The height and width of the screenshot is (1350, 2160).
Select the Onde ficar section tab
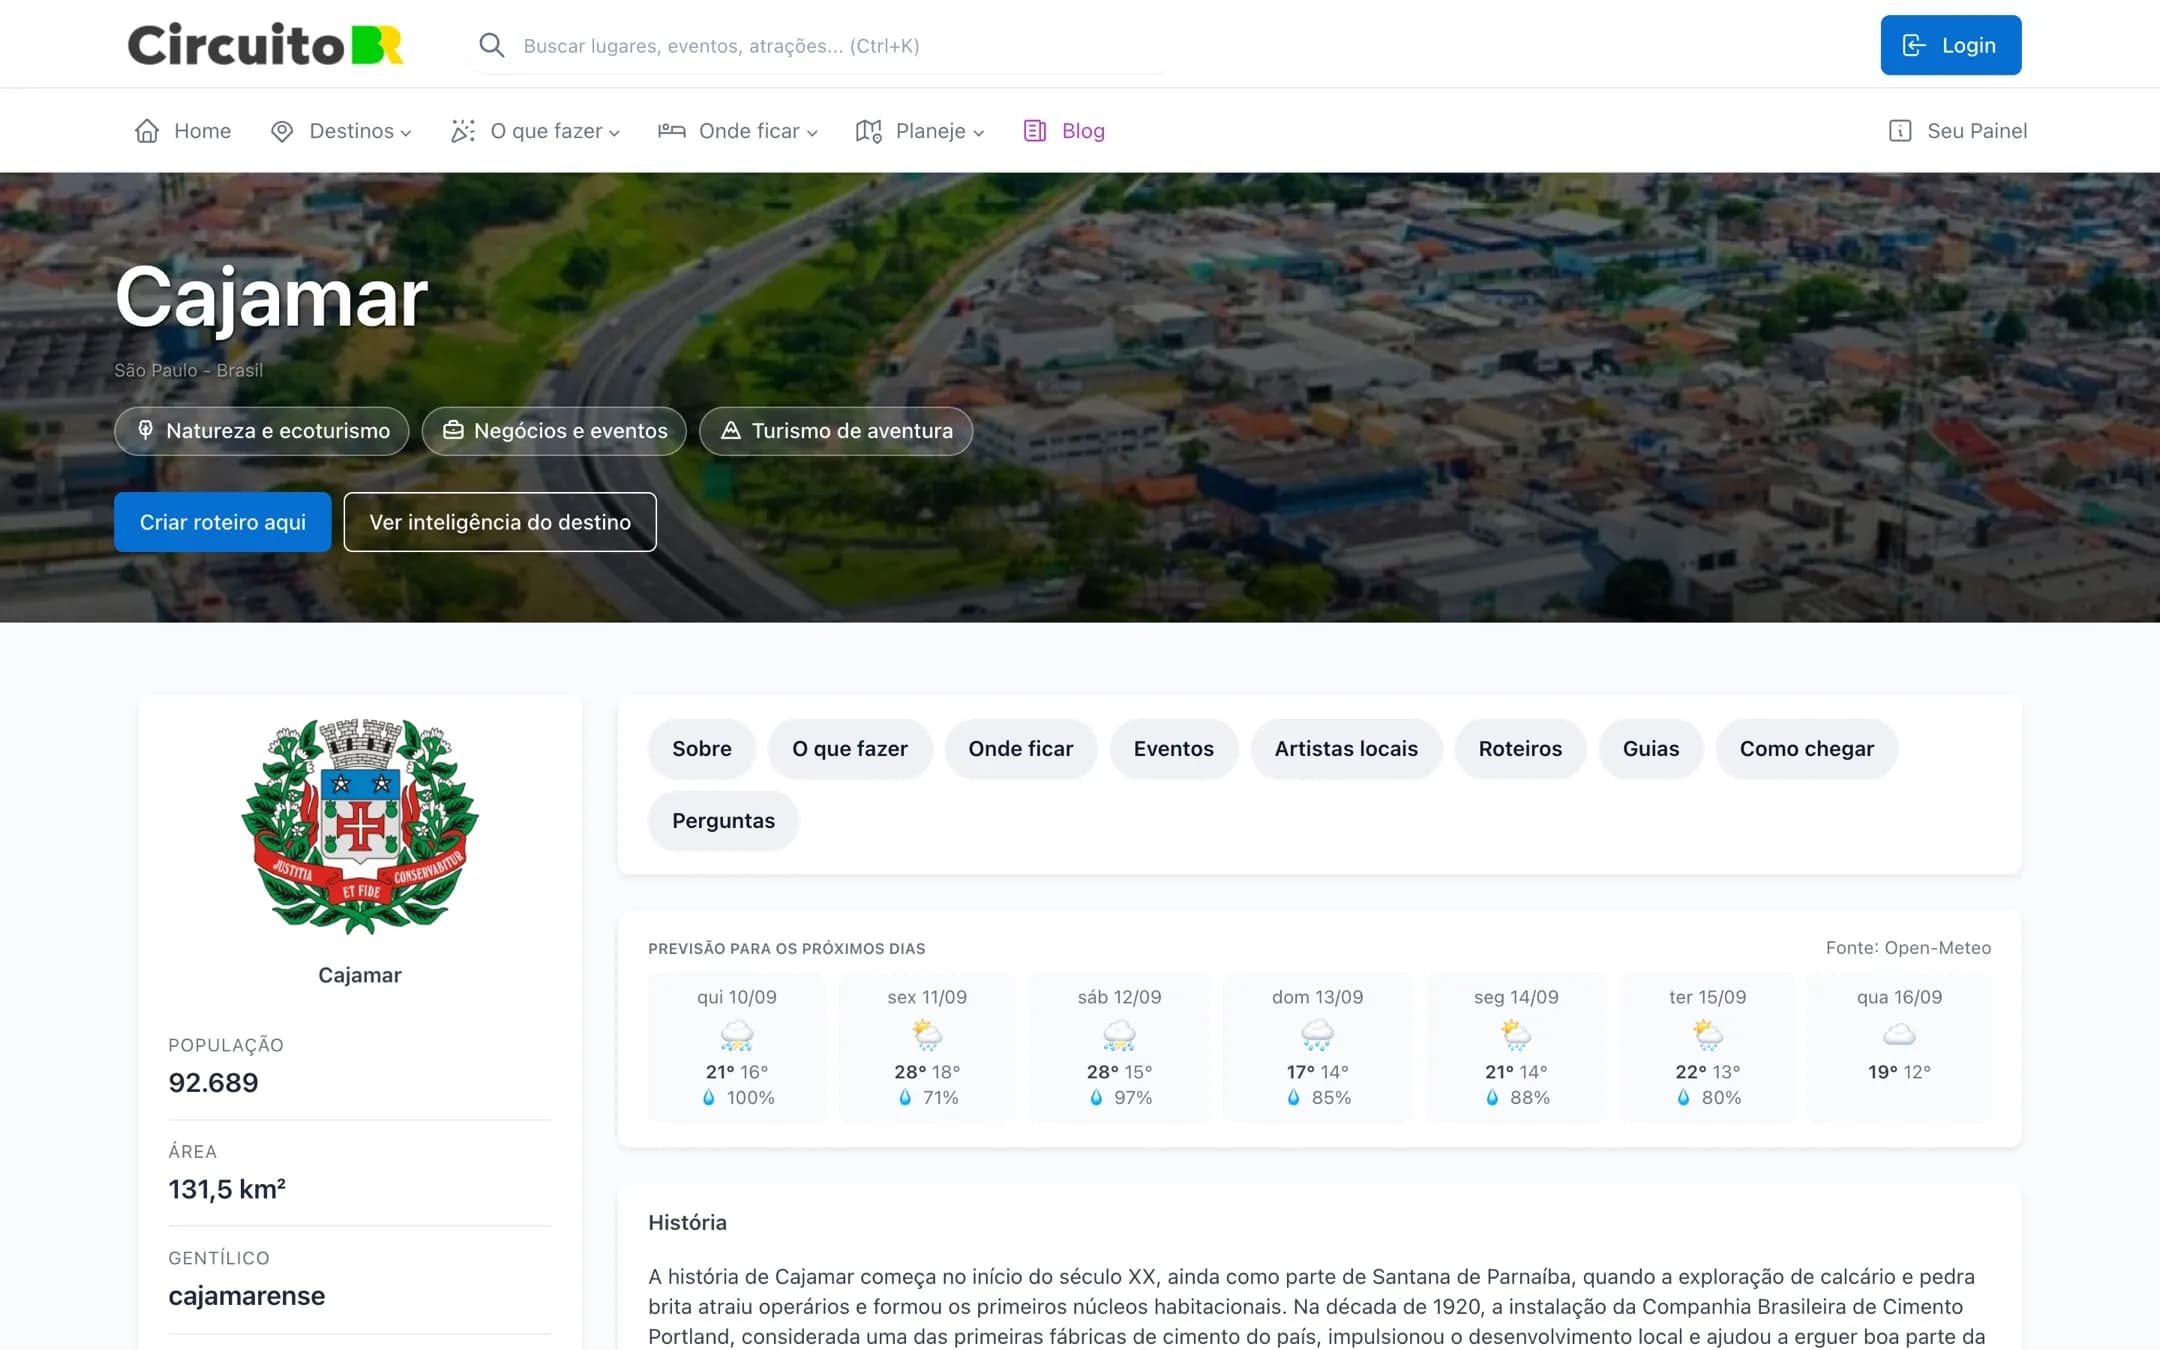[1021, 749]
